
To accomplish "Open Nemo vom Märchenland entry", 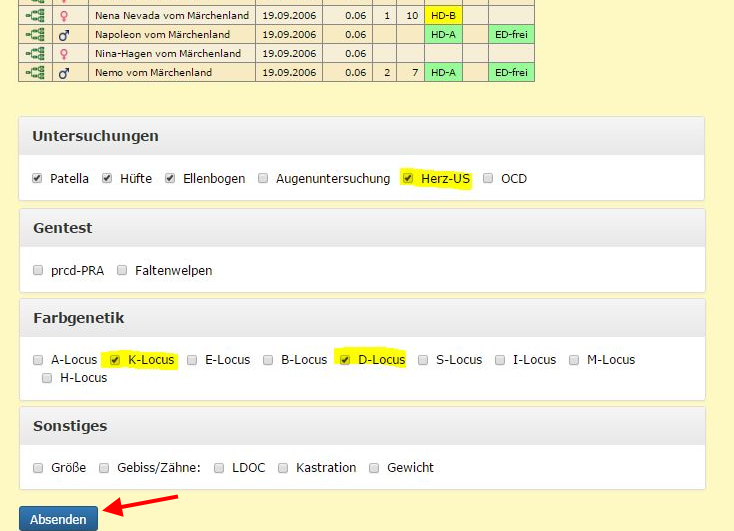I will point(153,73).
